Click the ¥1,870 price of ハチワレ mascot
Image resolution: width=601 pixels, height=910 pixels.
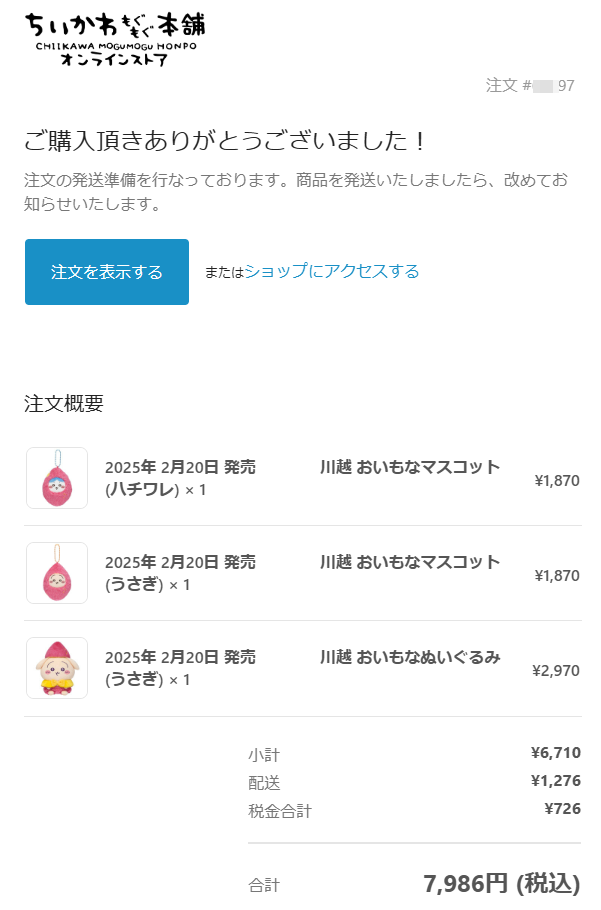tap(557, 481)
